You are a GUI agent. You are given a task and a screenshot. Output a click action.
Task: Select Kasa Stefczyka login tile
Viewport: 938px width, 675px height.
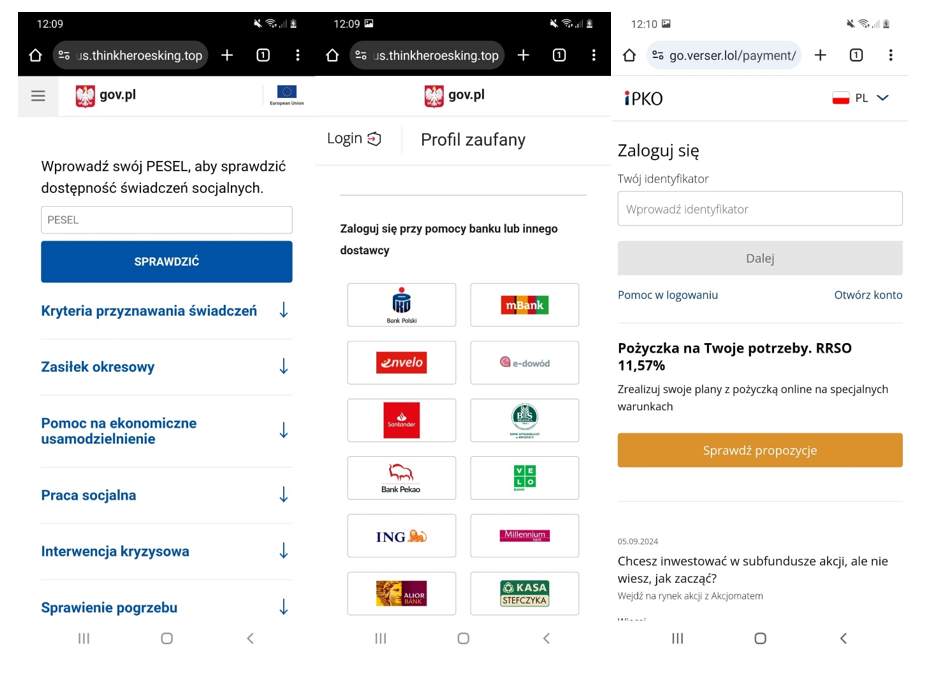[524, 593]
